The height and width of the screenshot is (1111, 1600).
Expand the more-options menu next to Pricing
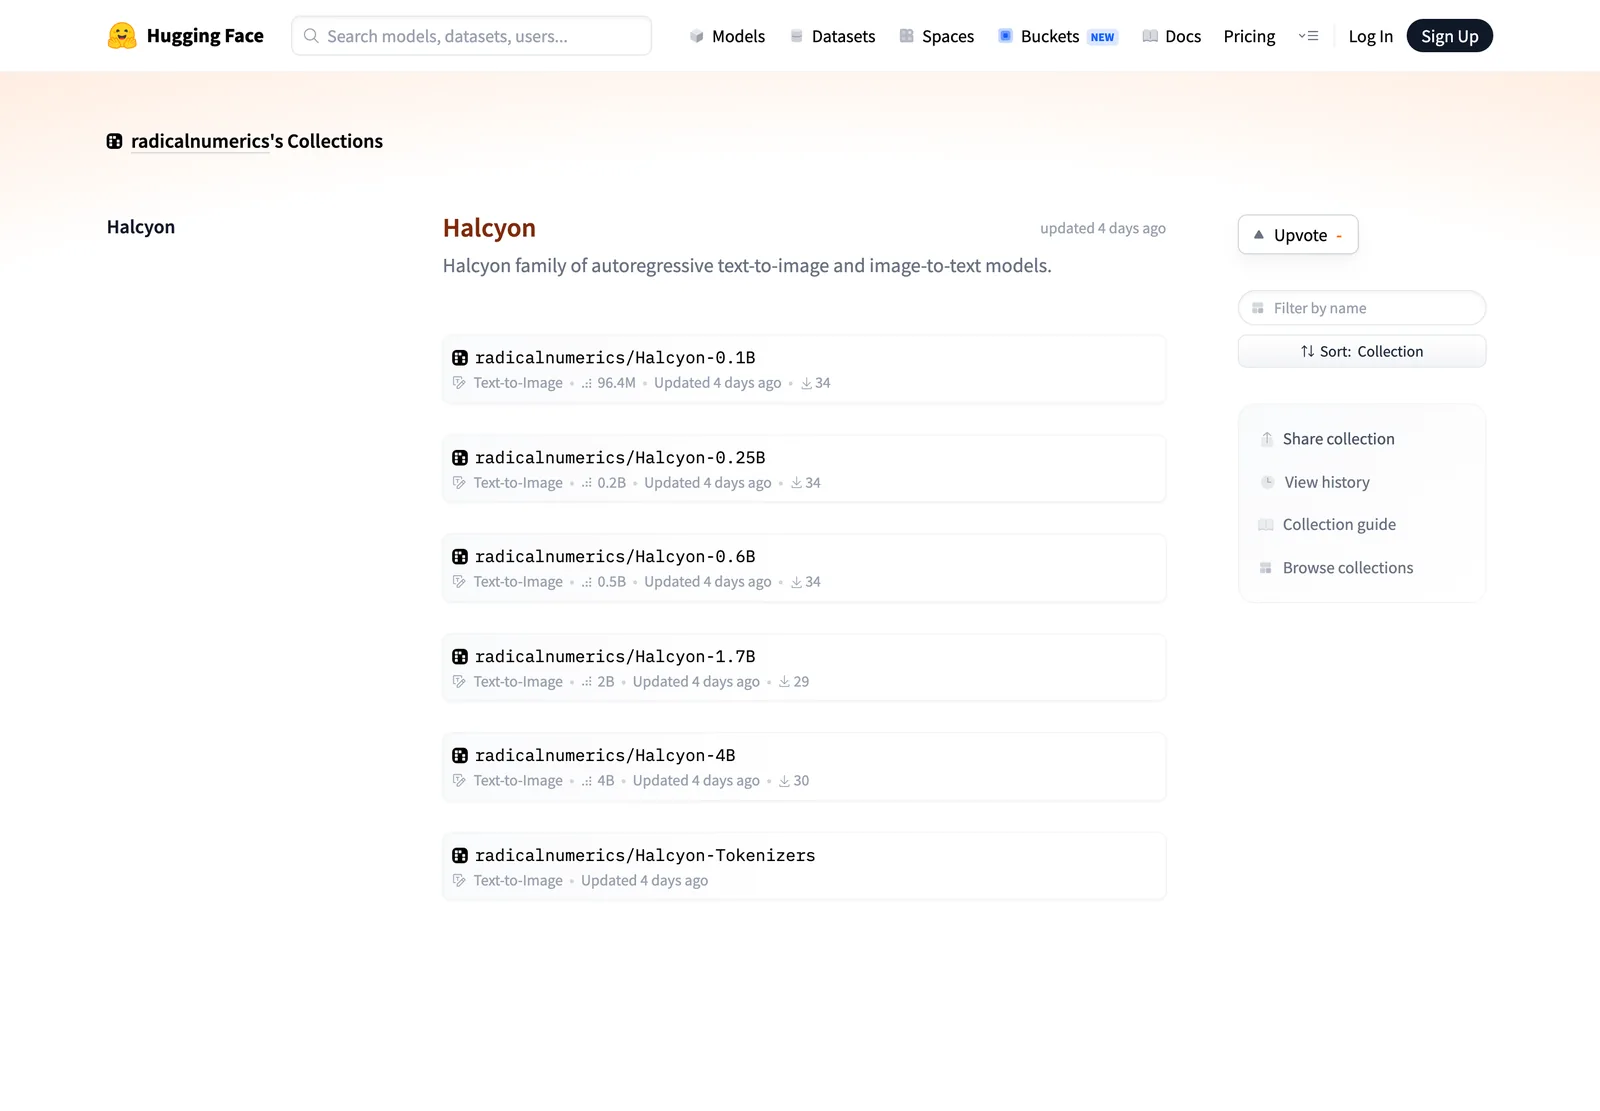[1308, 36]
